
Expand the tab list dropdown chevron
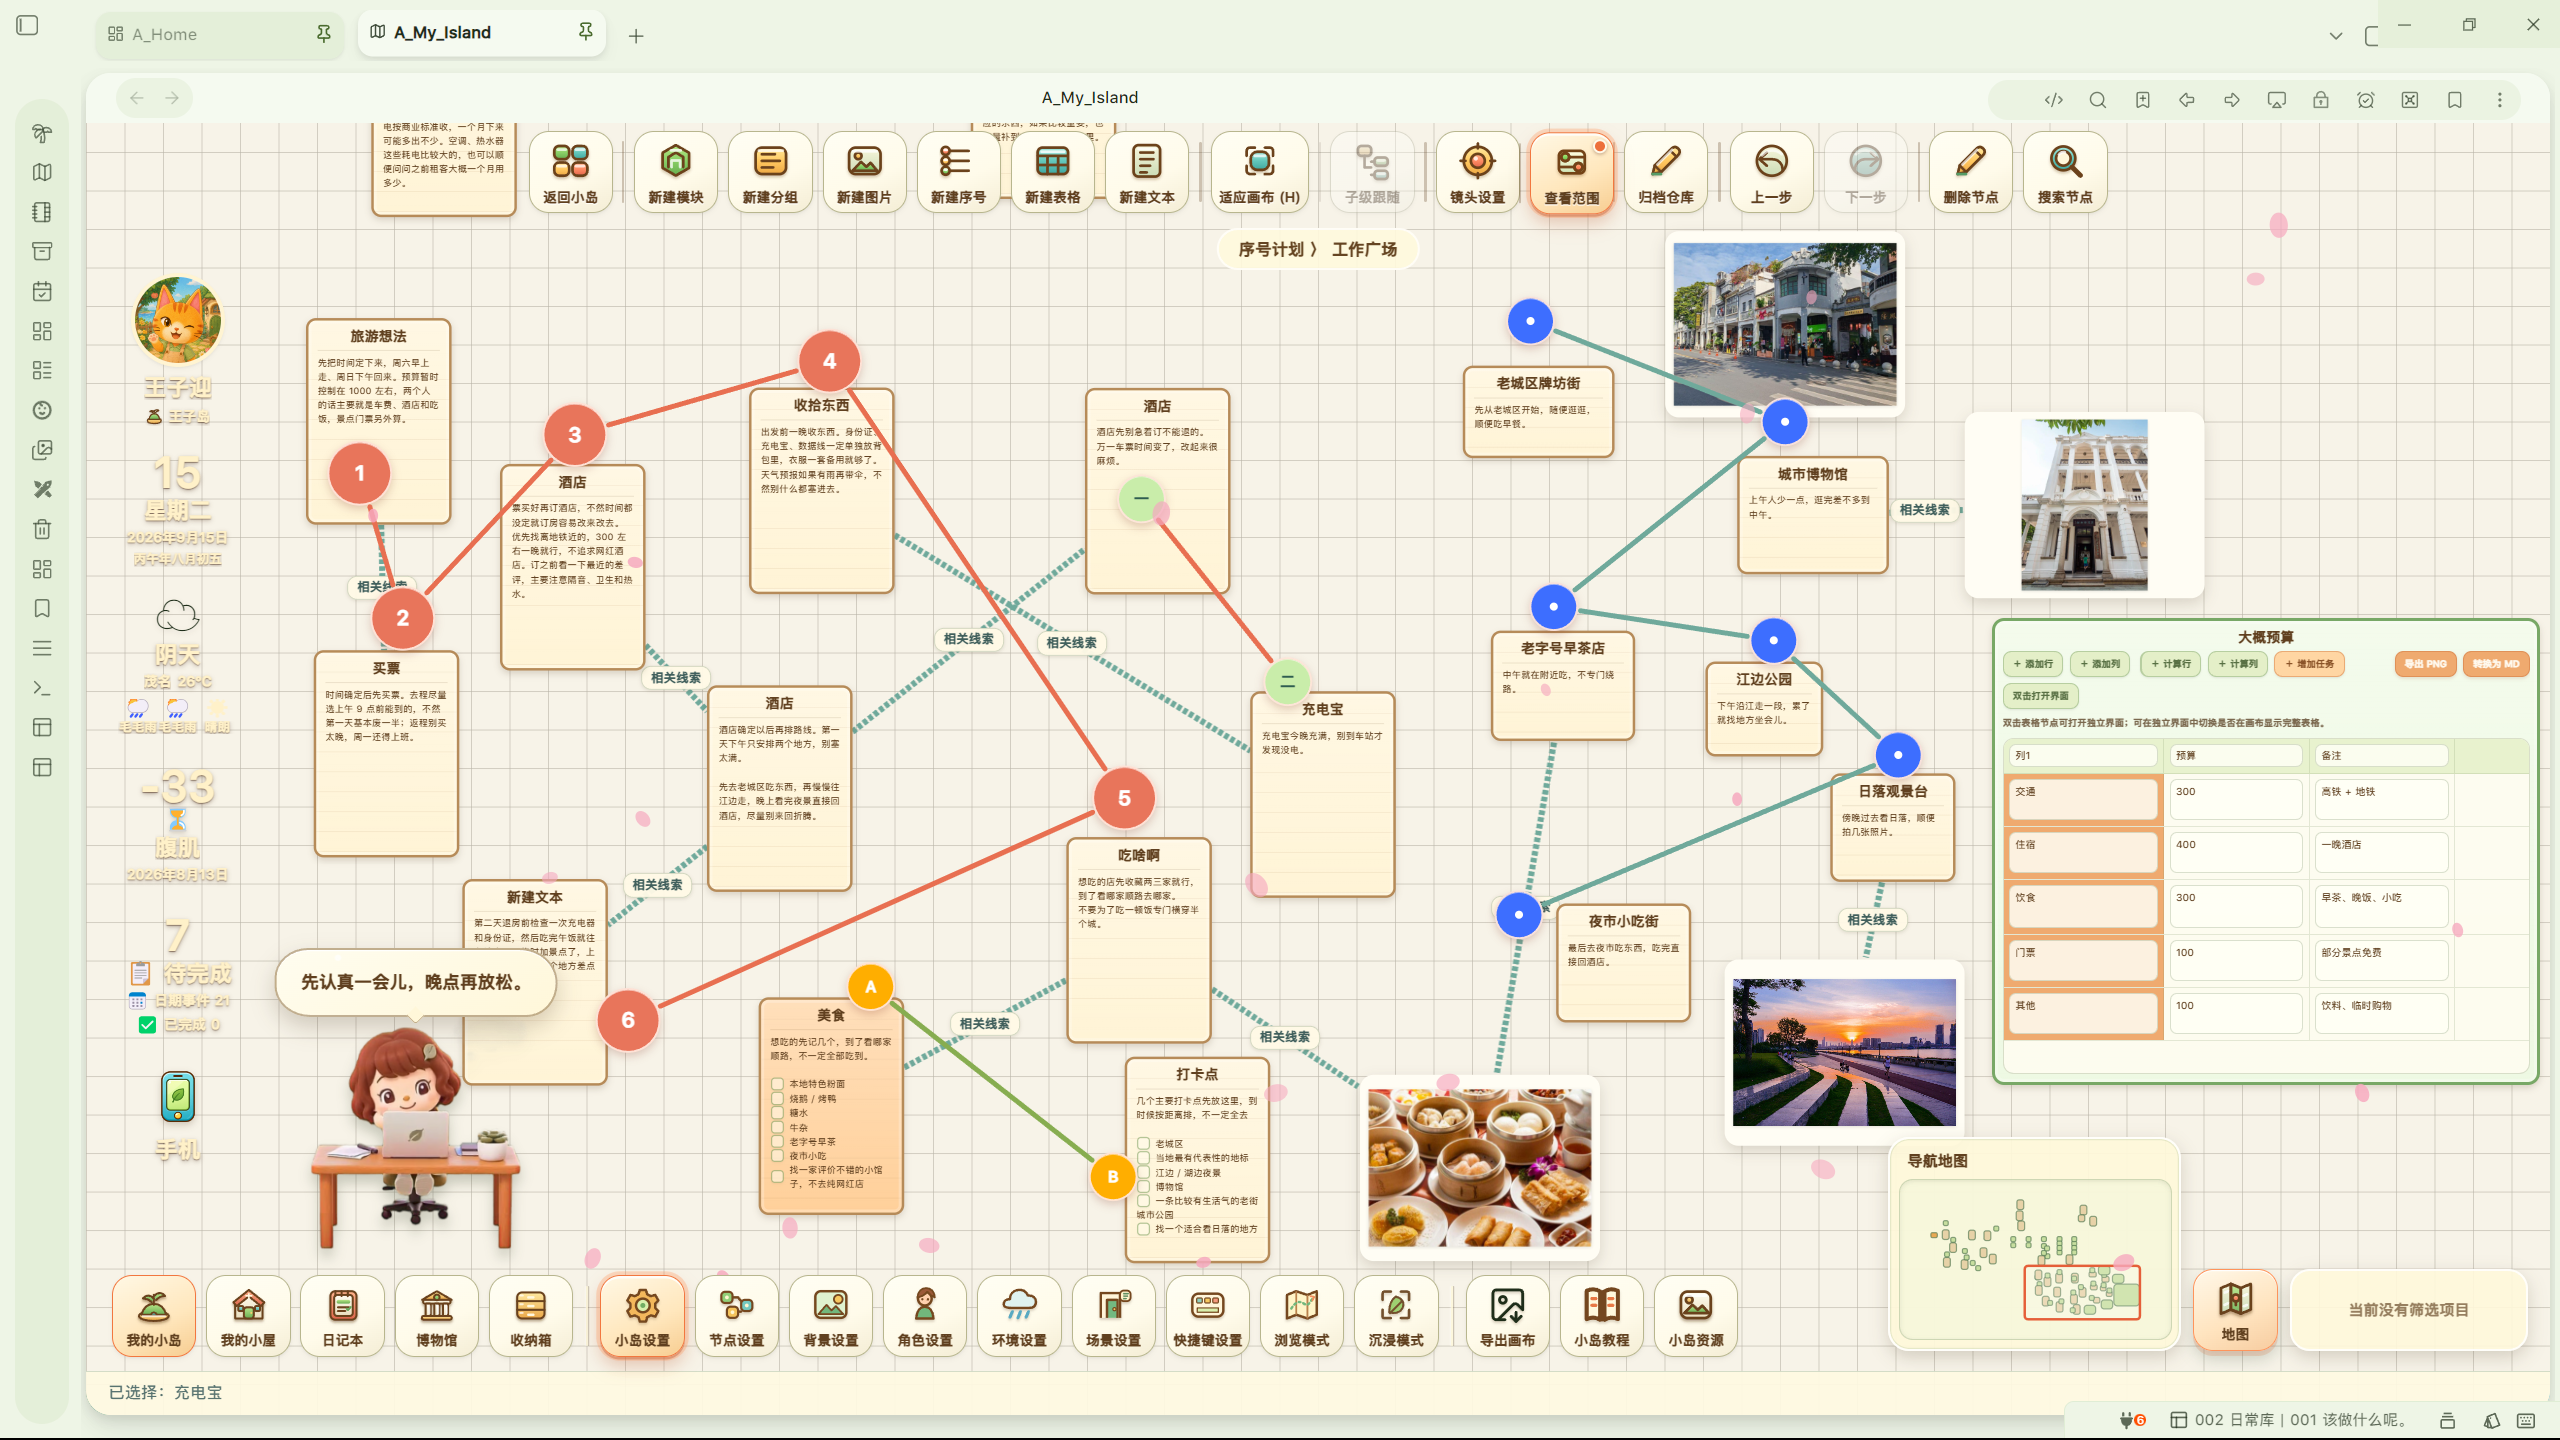click(2336, 36)
